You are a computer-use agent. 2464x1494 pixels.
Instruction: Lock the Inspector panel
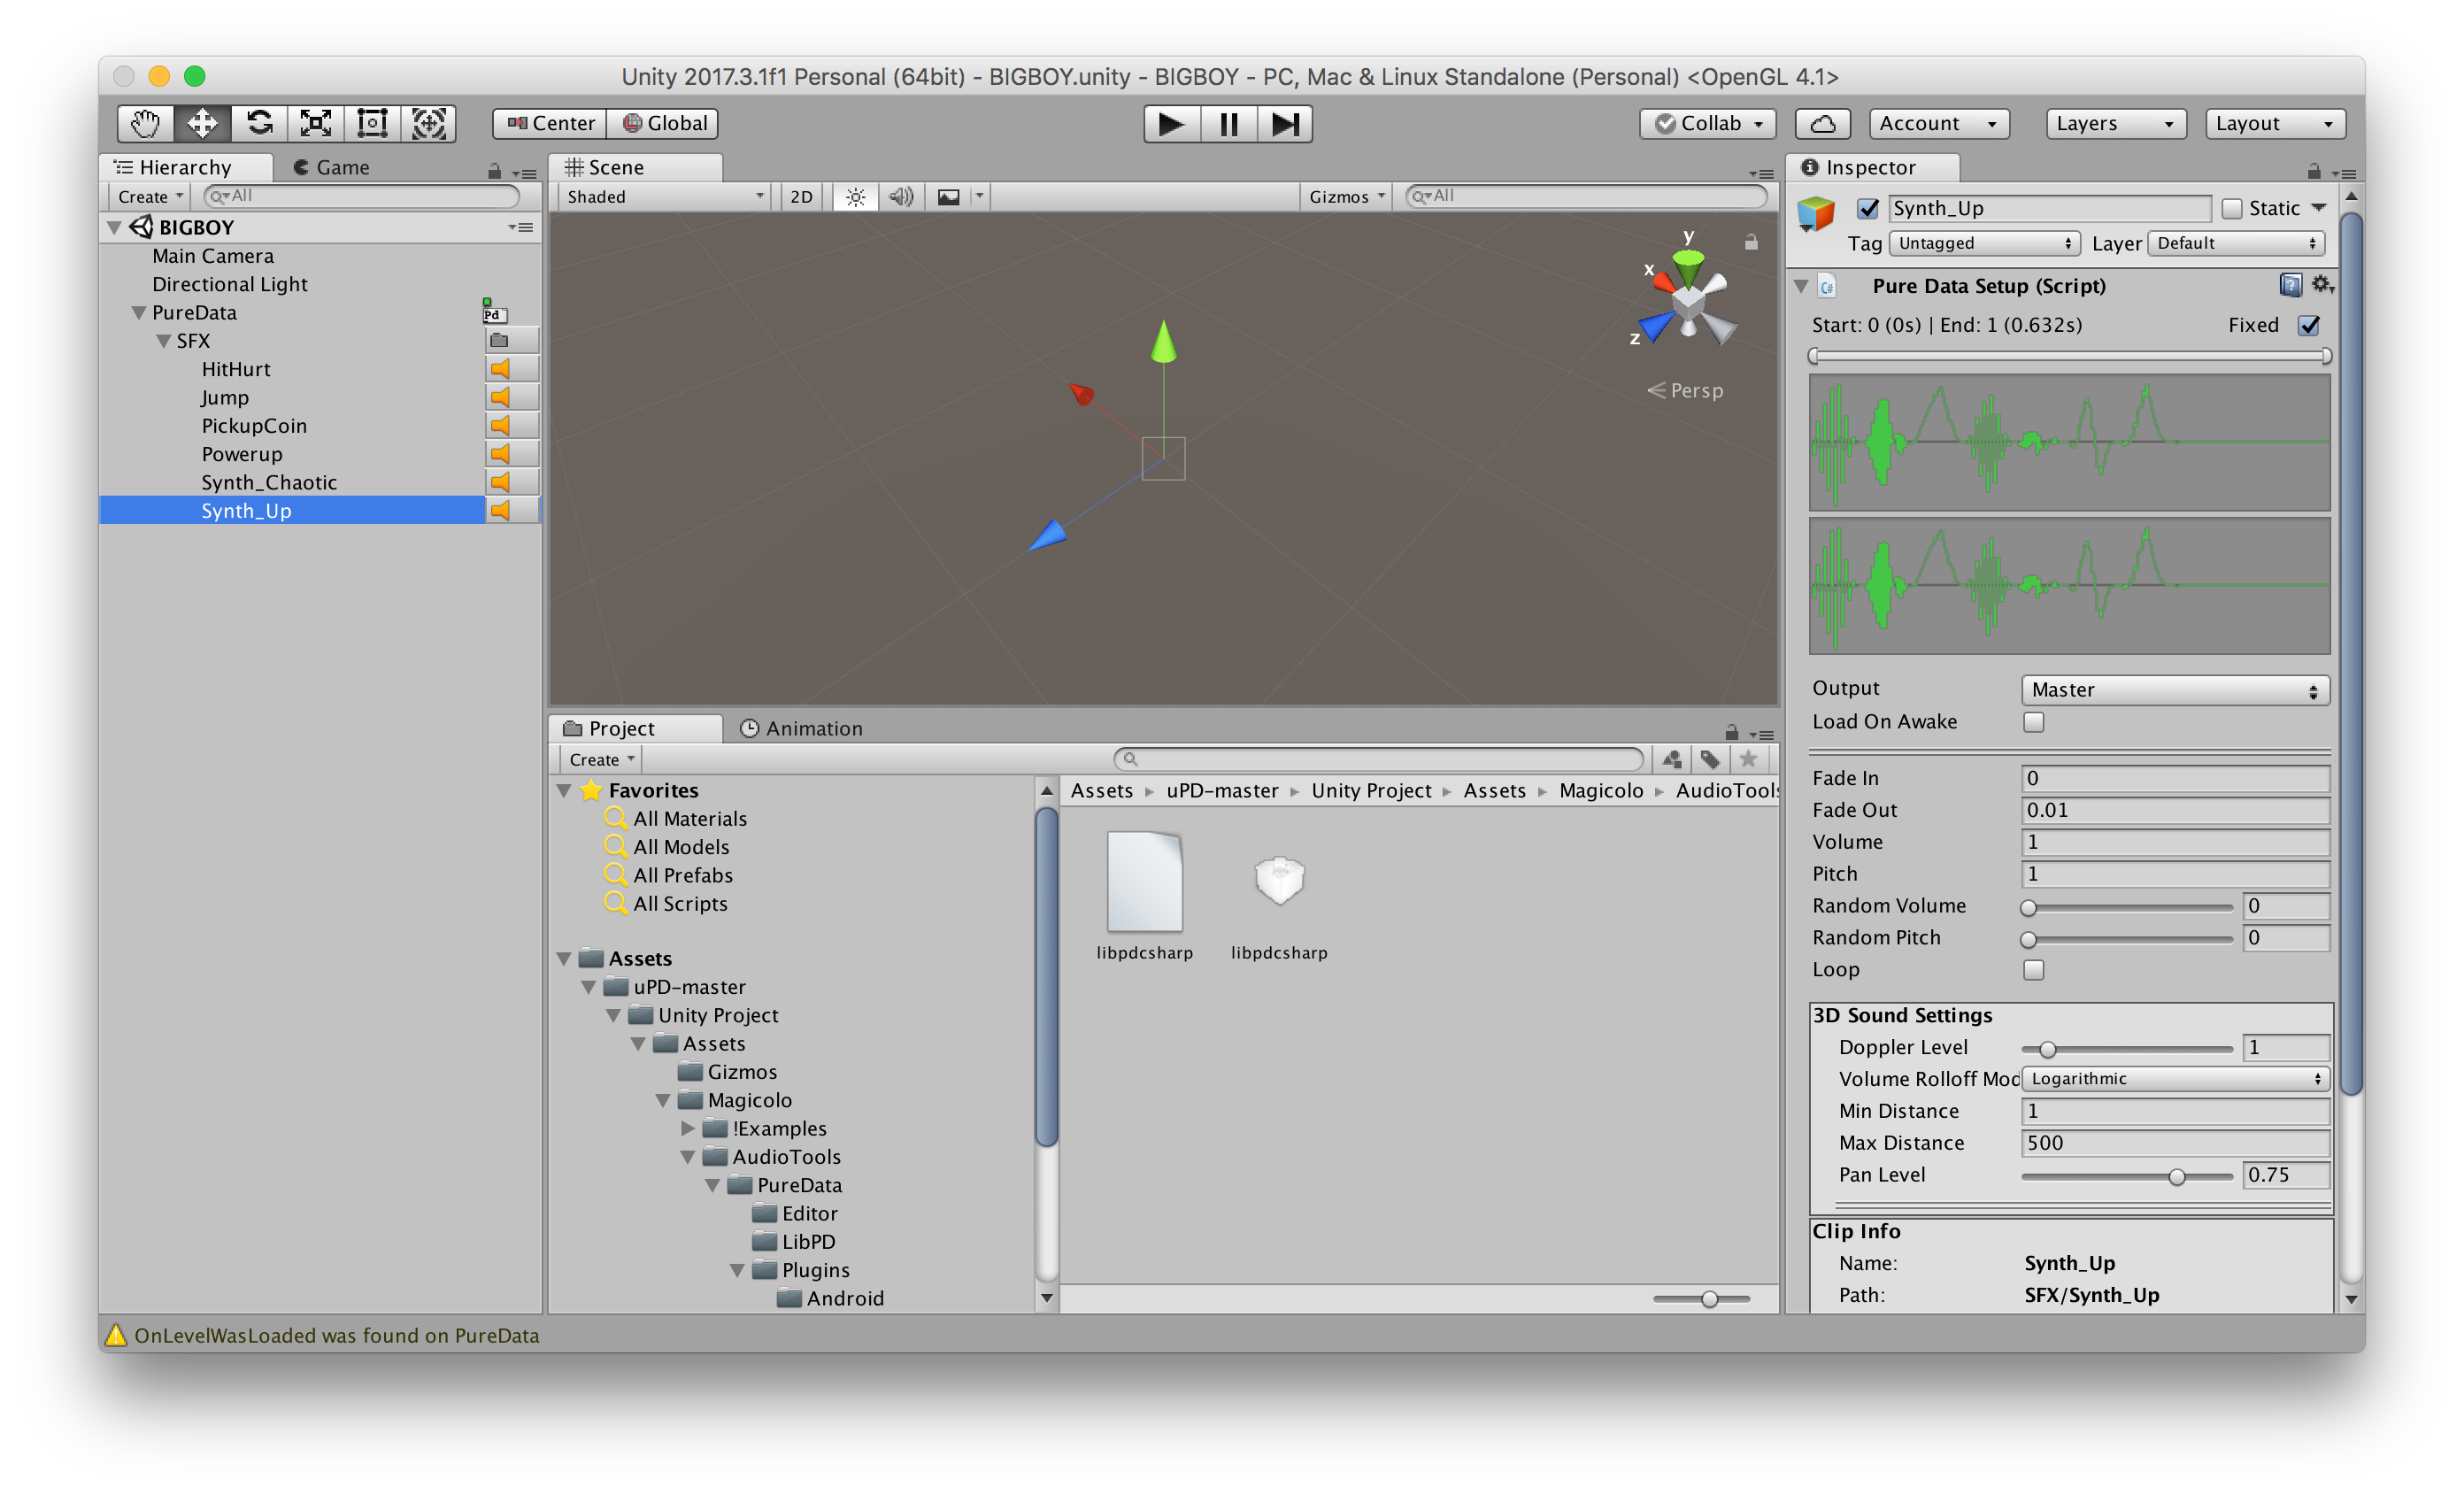[x=2313, y=171]
